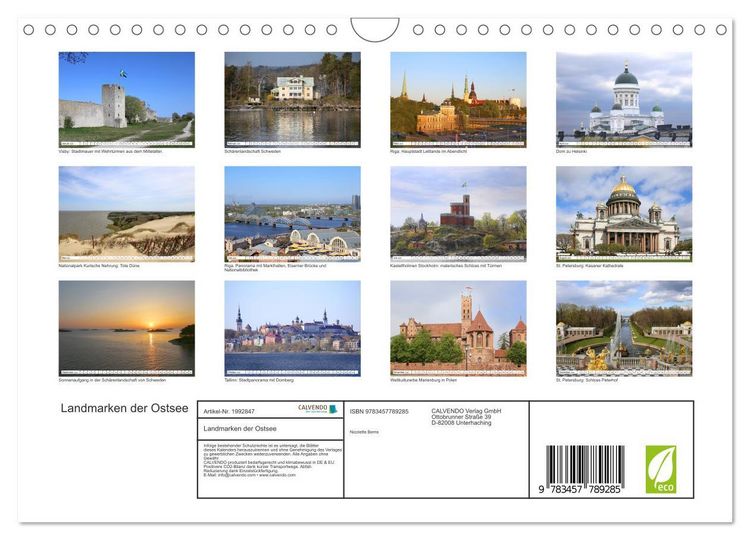Click the caption 'Kastellholmen Stockholm'

[x=446, y=265]
